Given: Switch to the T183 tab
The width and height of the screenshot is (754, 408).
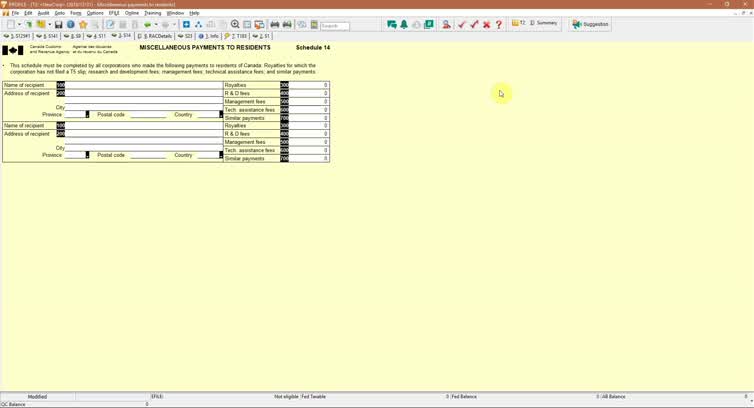Looking at the screenshot, I should tap(236, 36).
